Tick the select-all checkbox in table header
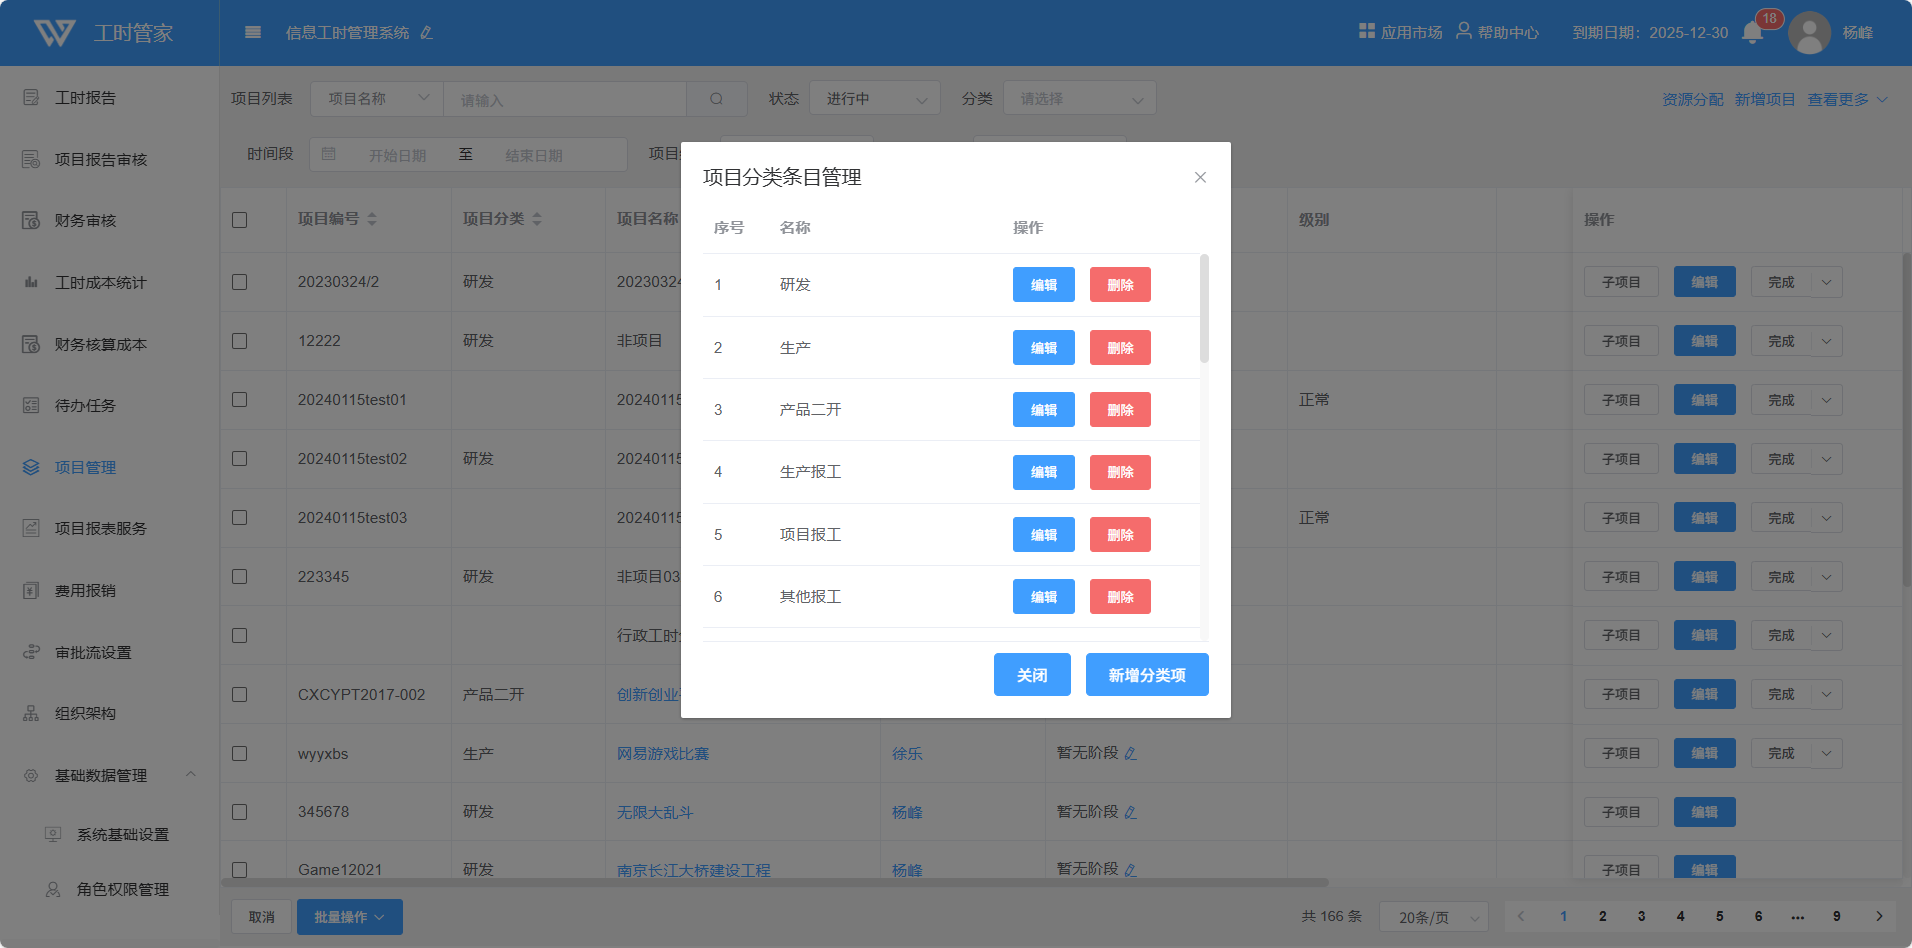This screenshot has width=1912, height=948. click(x=240, y=220)
